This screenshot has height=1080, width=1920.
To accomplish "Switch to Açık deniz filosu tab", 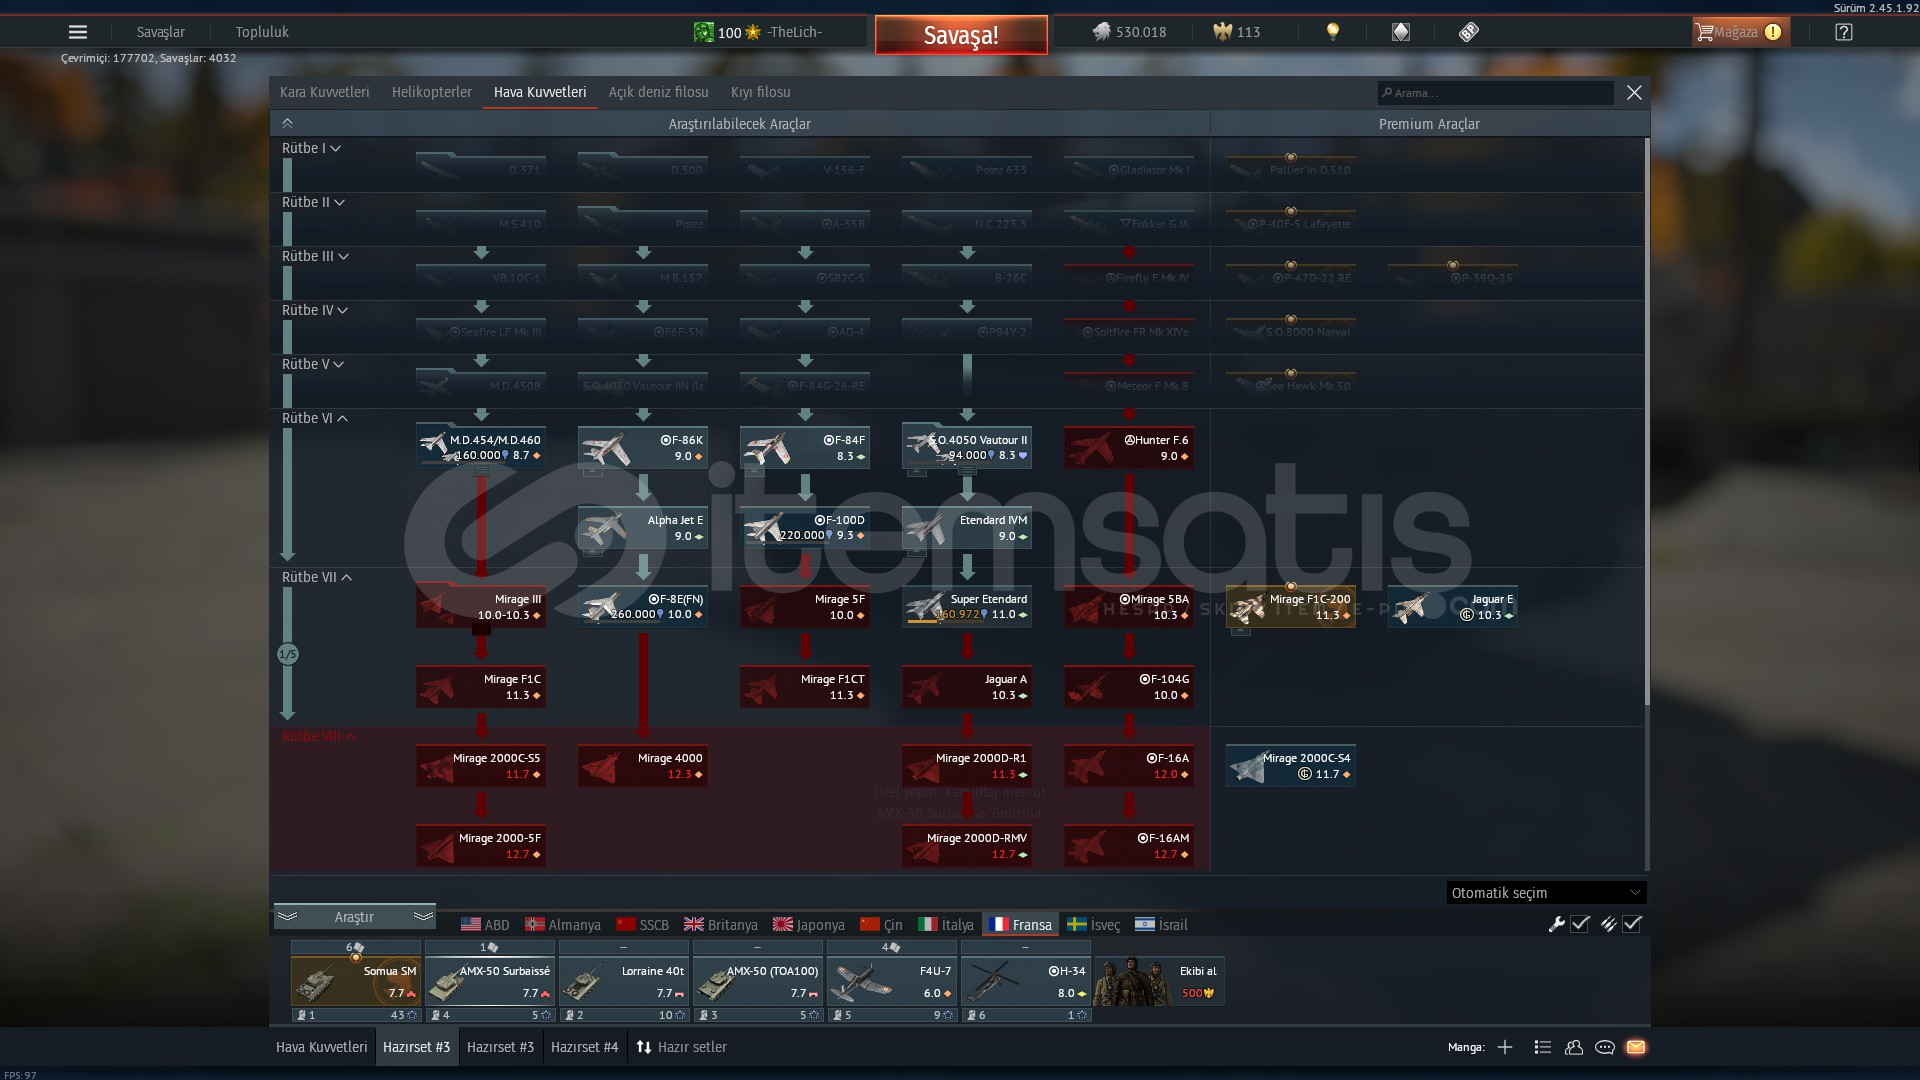I will click(658, 92).
